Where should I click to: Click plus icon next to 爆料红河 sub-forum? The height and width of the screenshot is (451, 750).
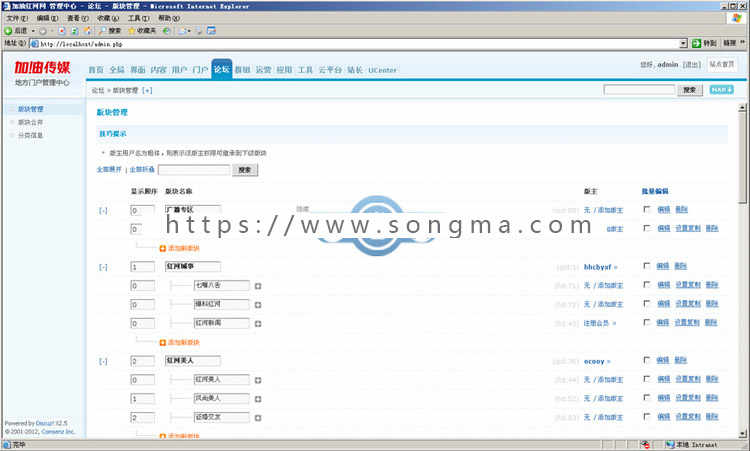click(x=258, y=305)
